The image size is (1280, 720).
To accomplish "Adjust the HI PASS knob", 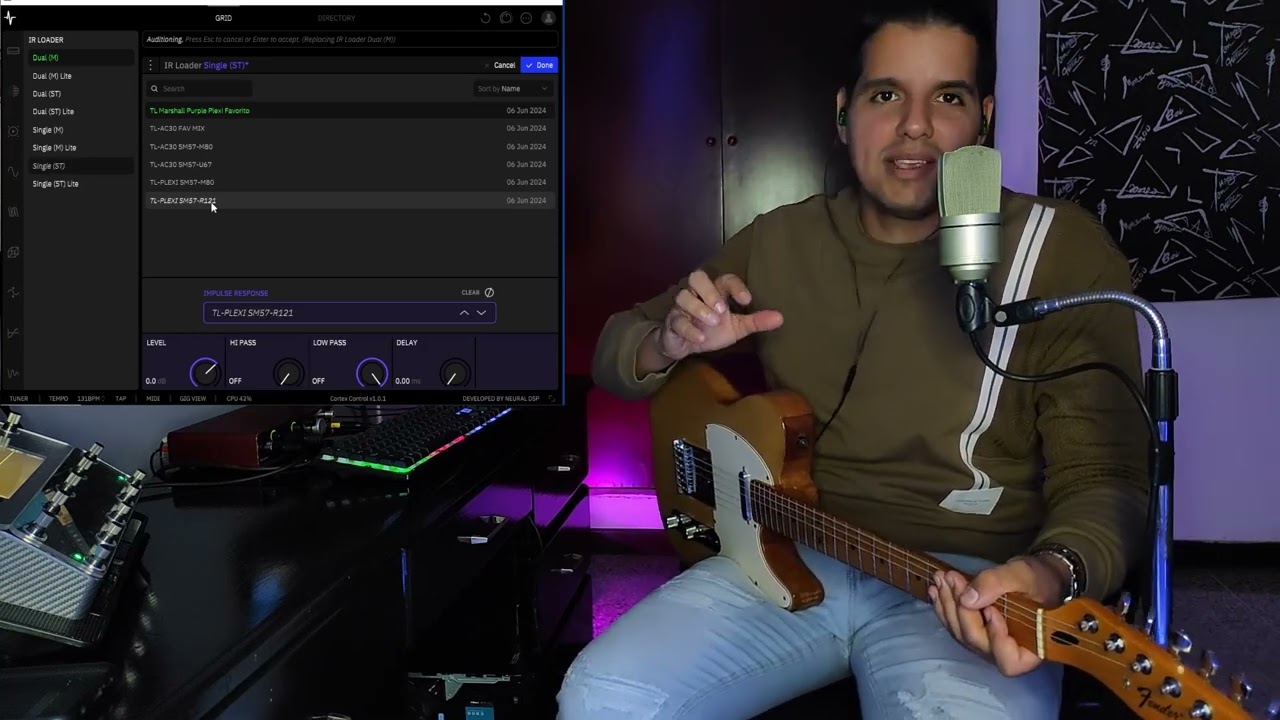I will click(288, 373).
